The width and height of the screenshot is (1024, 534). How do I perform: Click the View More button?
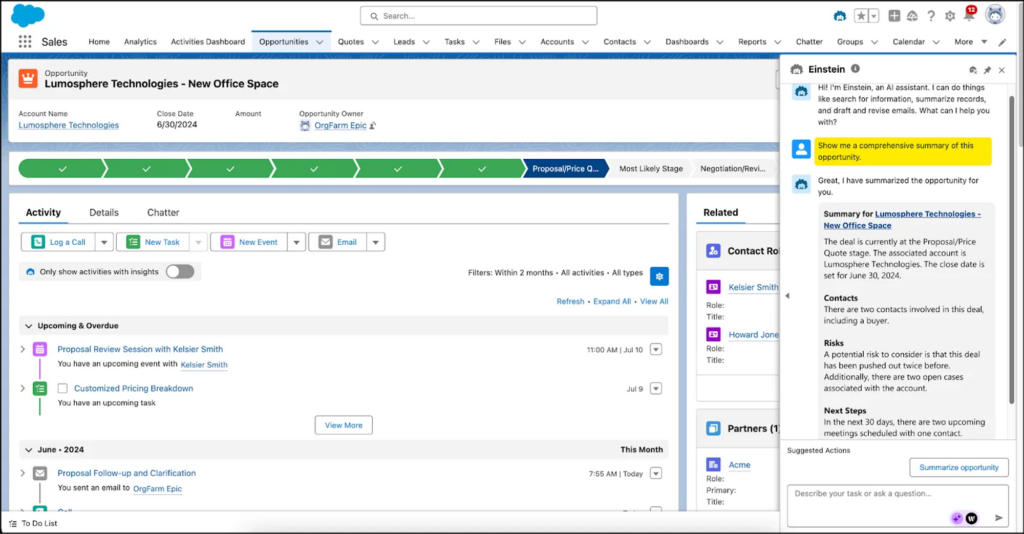pos(344,425)
